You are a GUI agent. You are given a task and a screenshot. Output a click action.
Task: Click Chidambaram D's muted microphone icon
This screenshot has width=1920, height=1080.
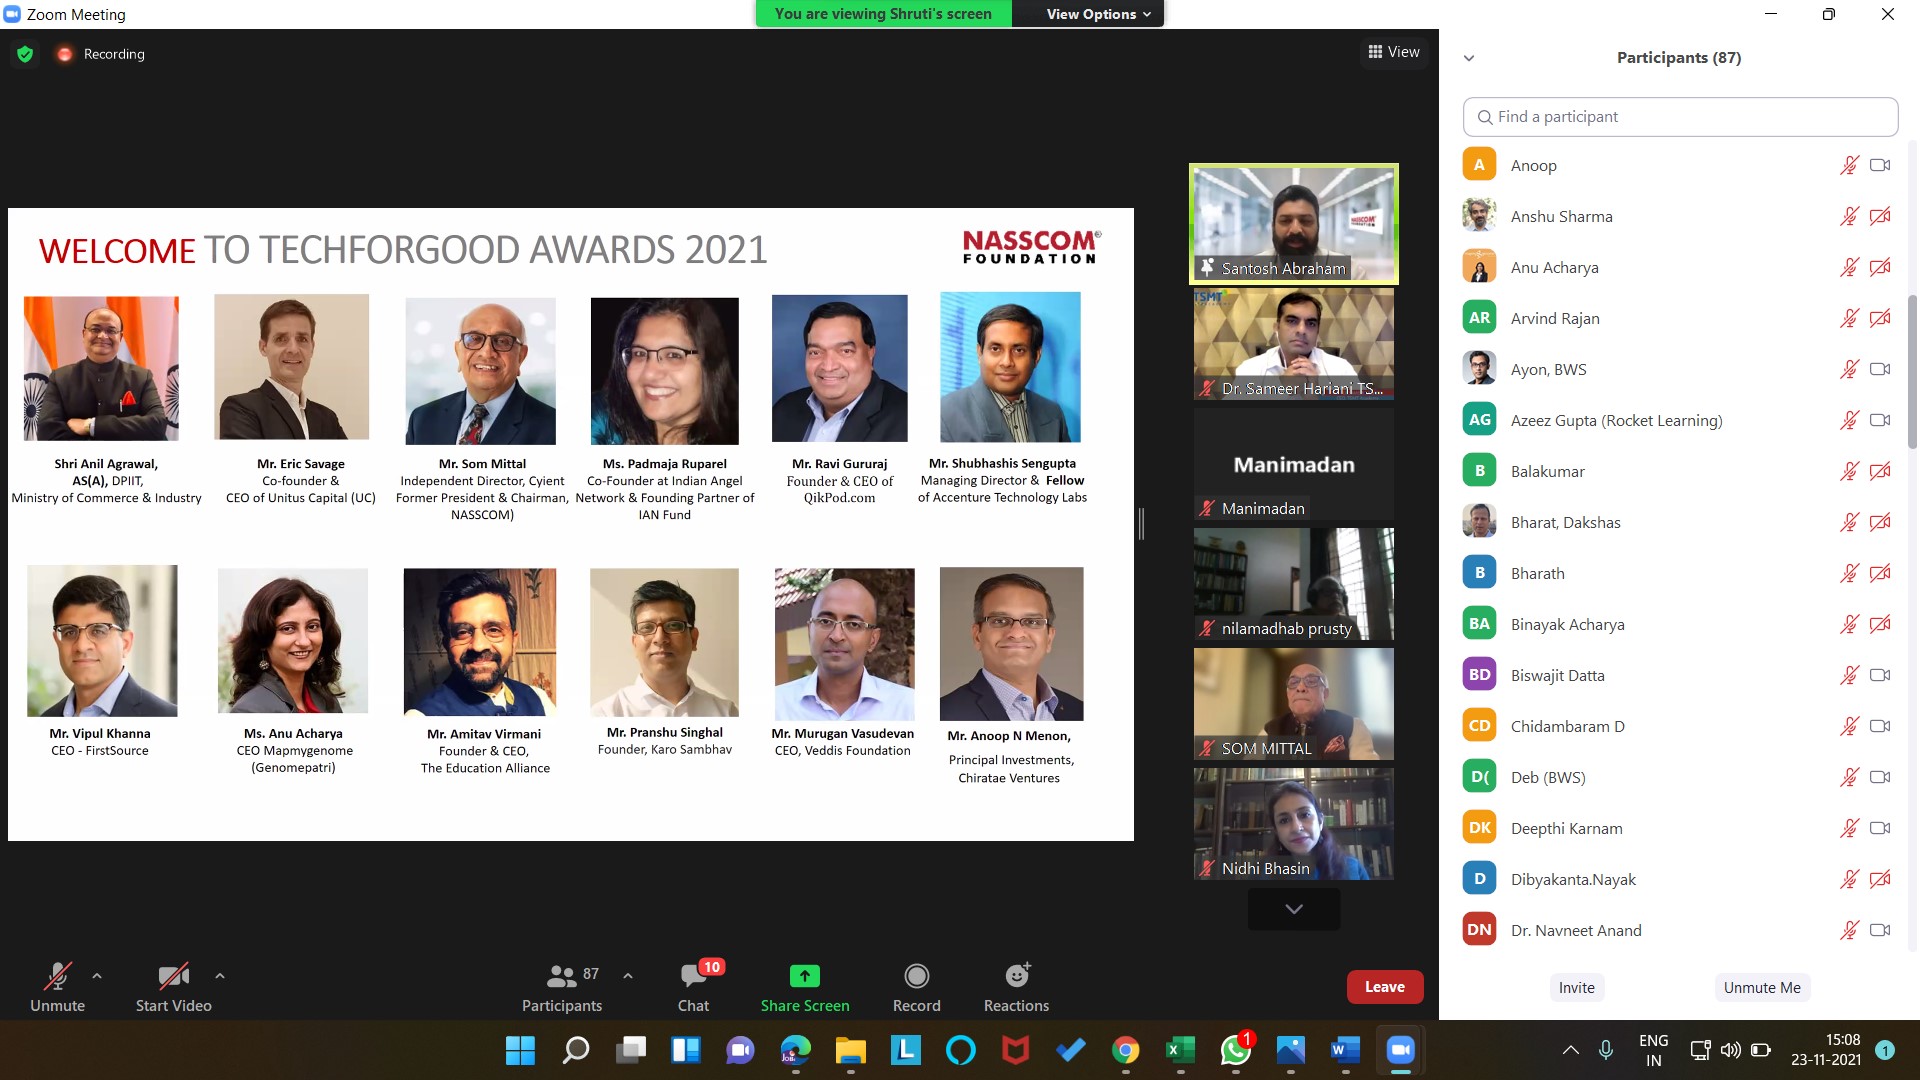click(x=1849, y=726)
